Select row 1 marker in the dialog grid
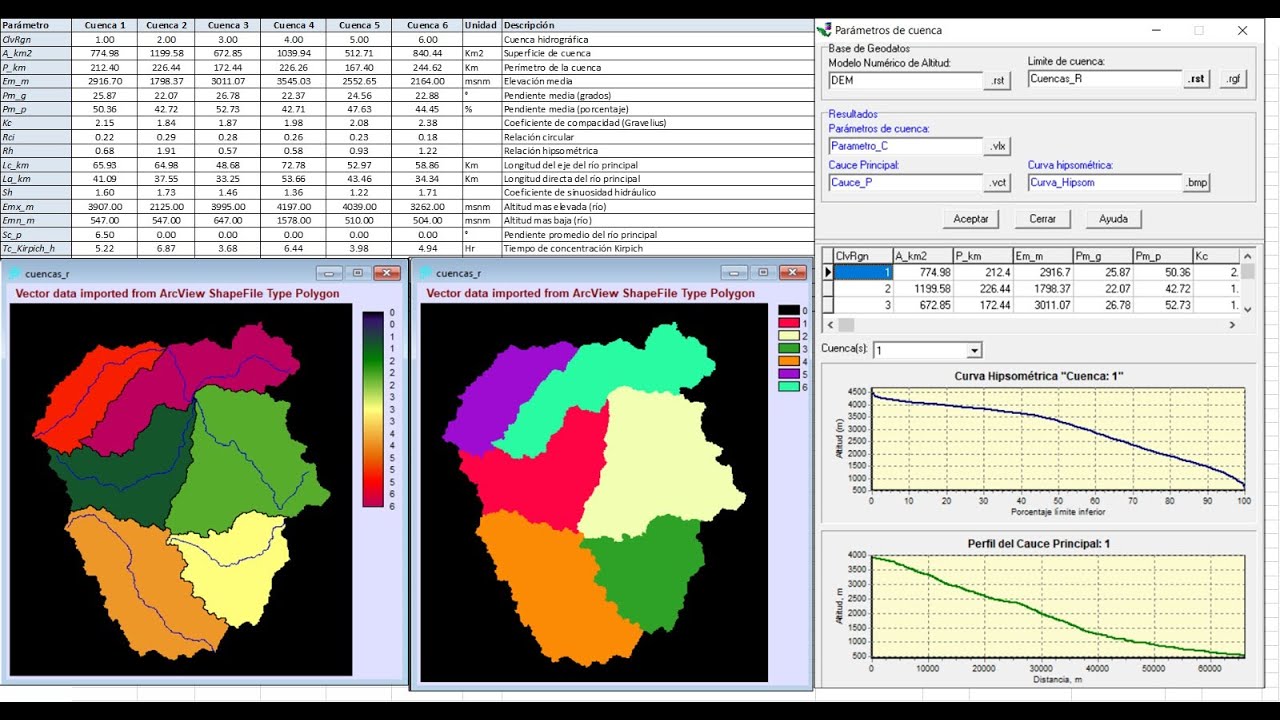This screenshot has width=1280, height=720. pos(827,271)
